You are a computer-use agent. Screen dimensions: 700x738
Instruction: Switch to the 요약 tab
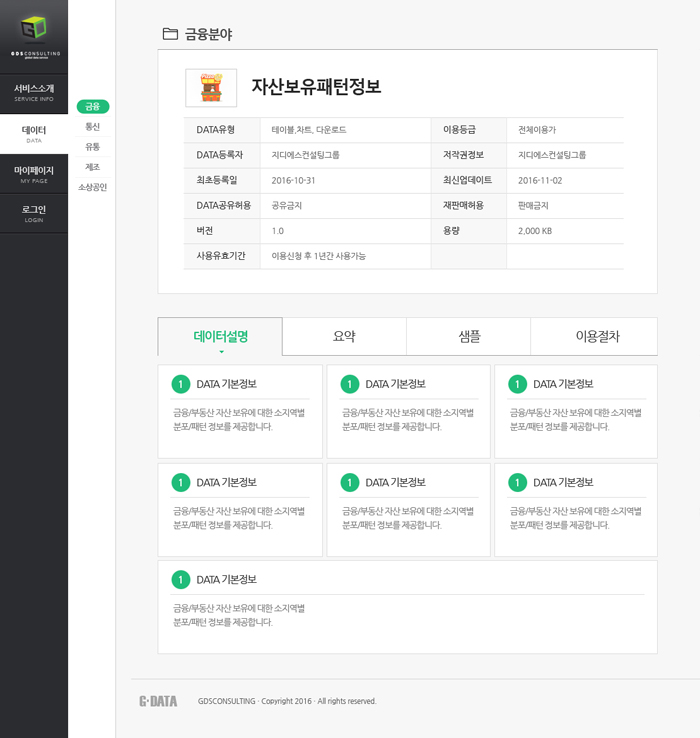[x=344, y=336]
